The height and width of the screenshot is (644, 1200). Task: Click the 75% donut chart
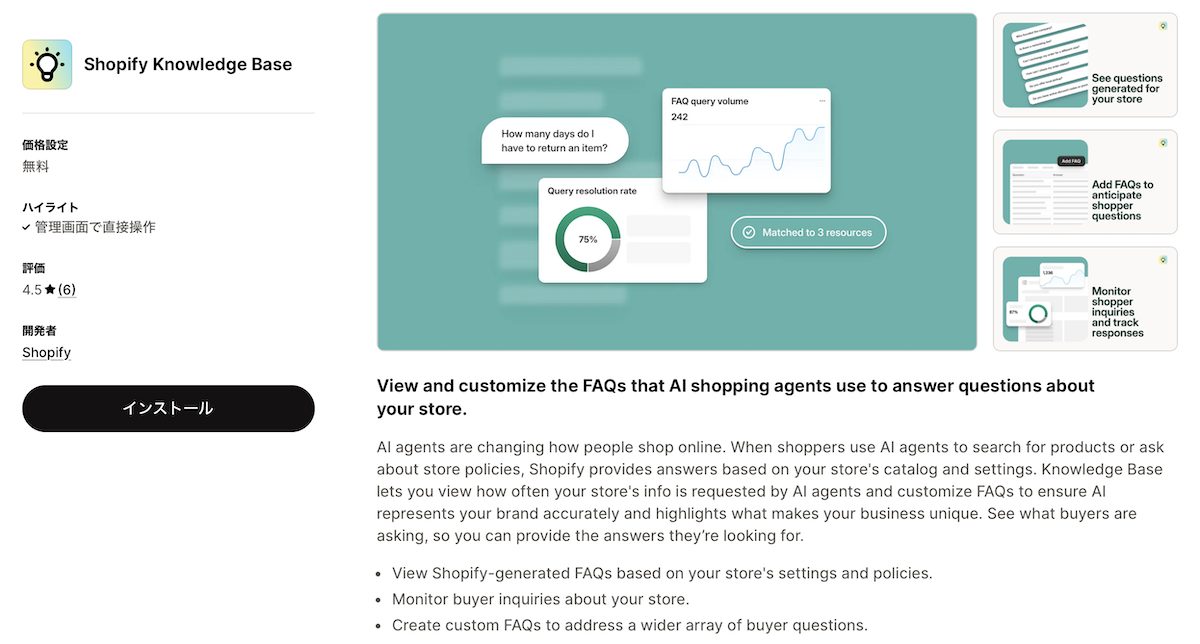coord(588,239)
